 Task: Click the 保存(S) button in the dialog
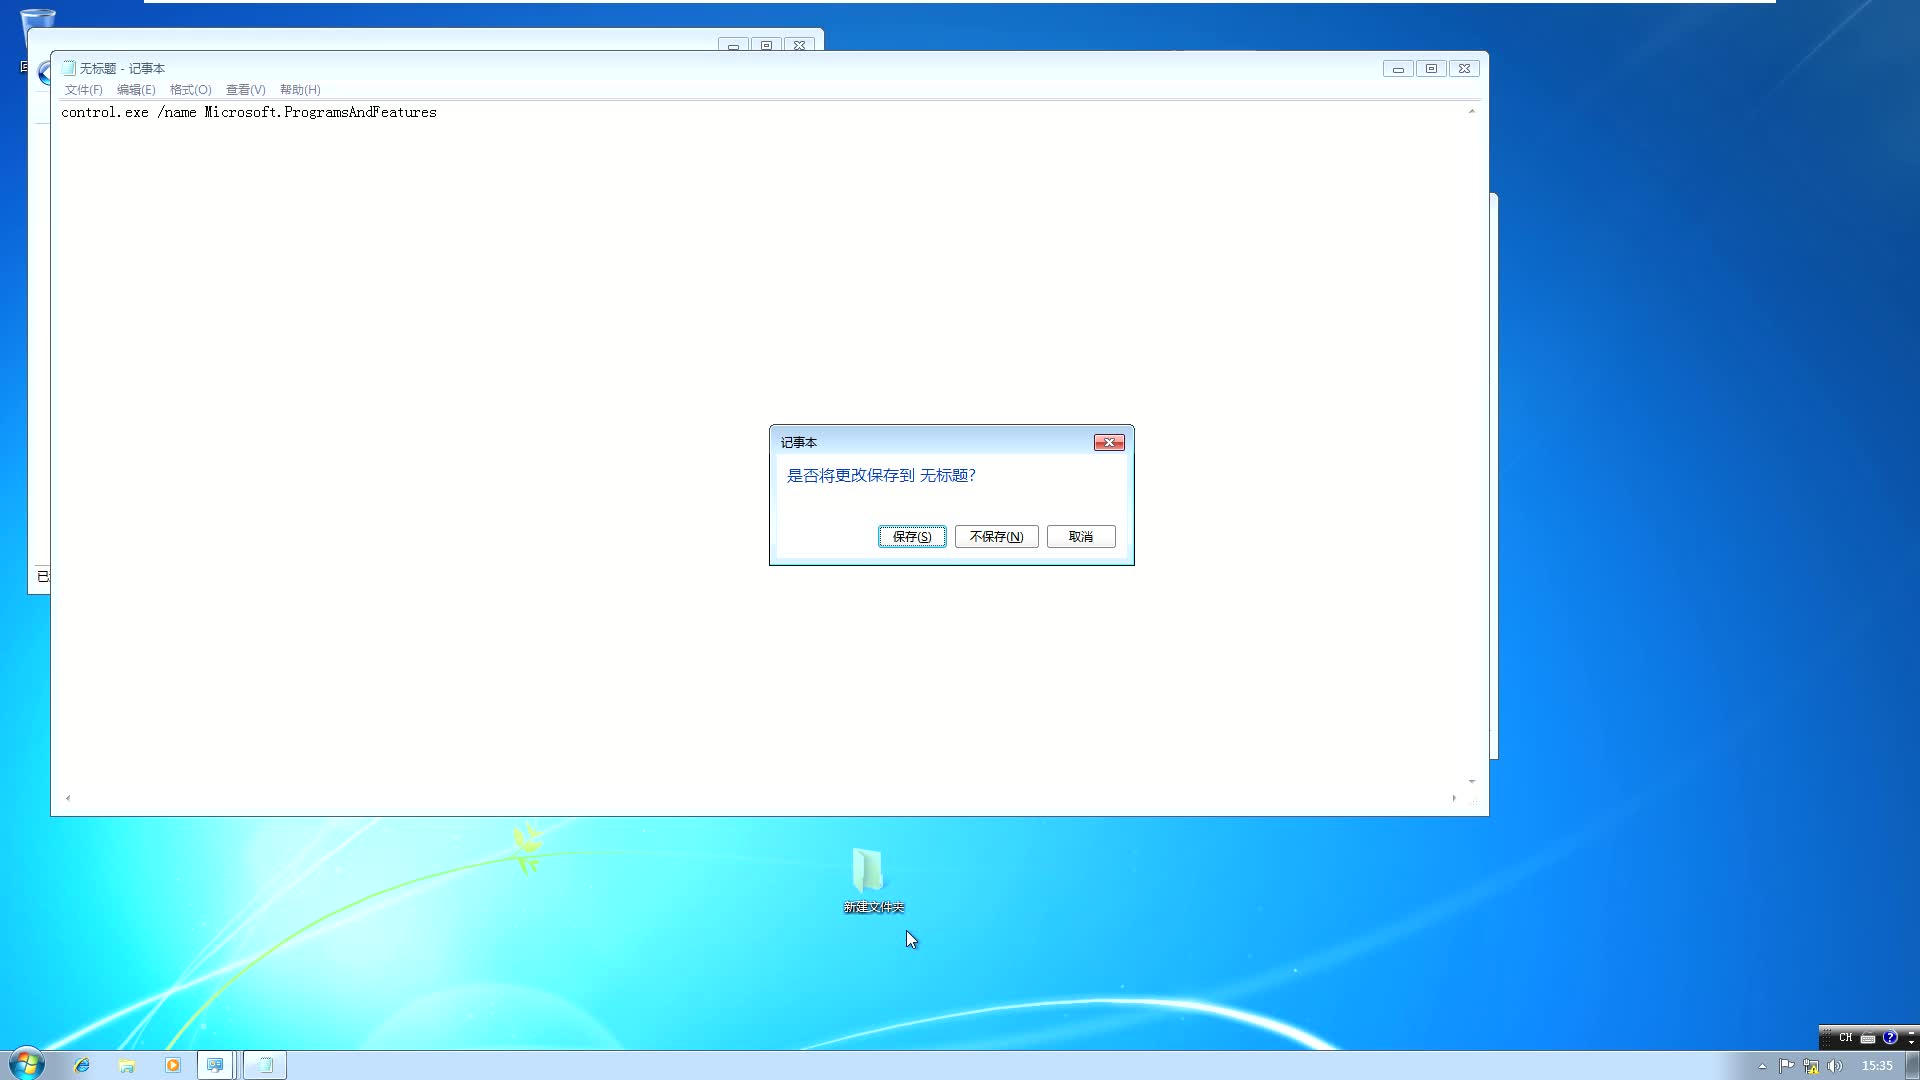[912, 537]
